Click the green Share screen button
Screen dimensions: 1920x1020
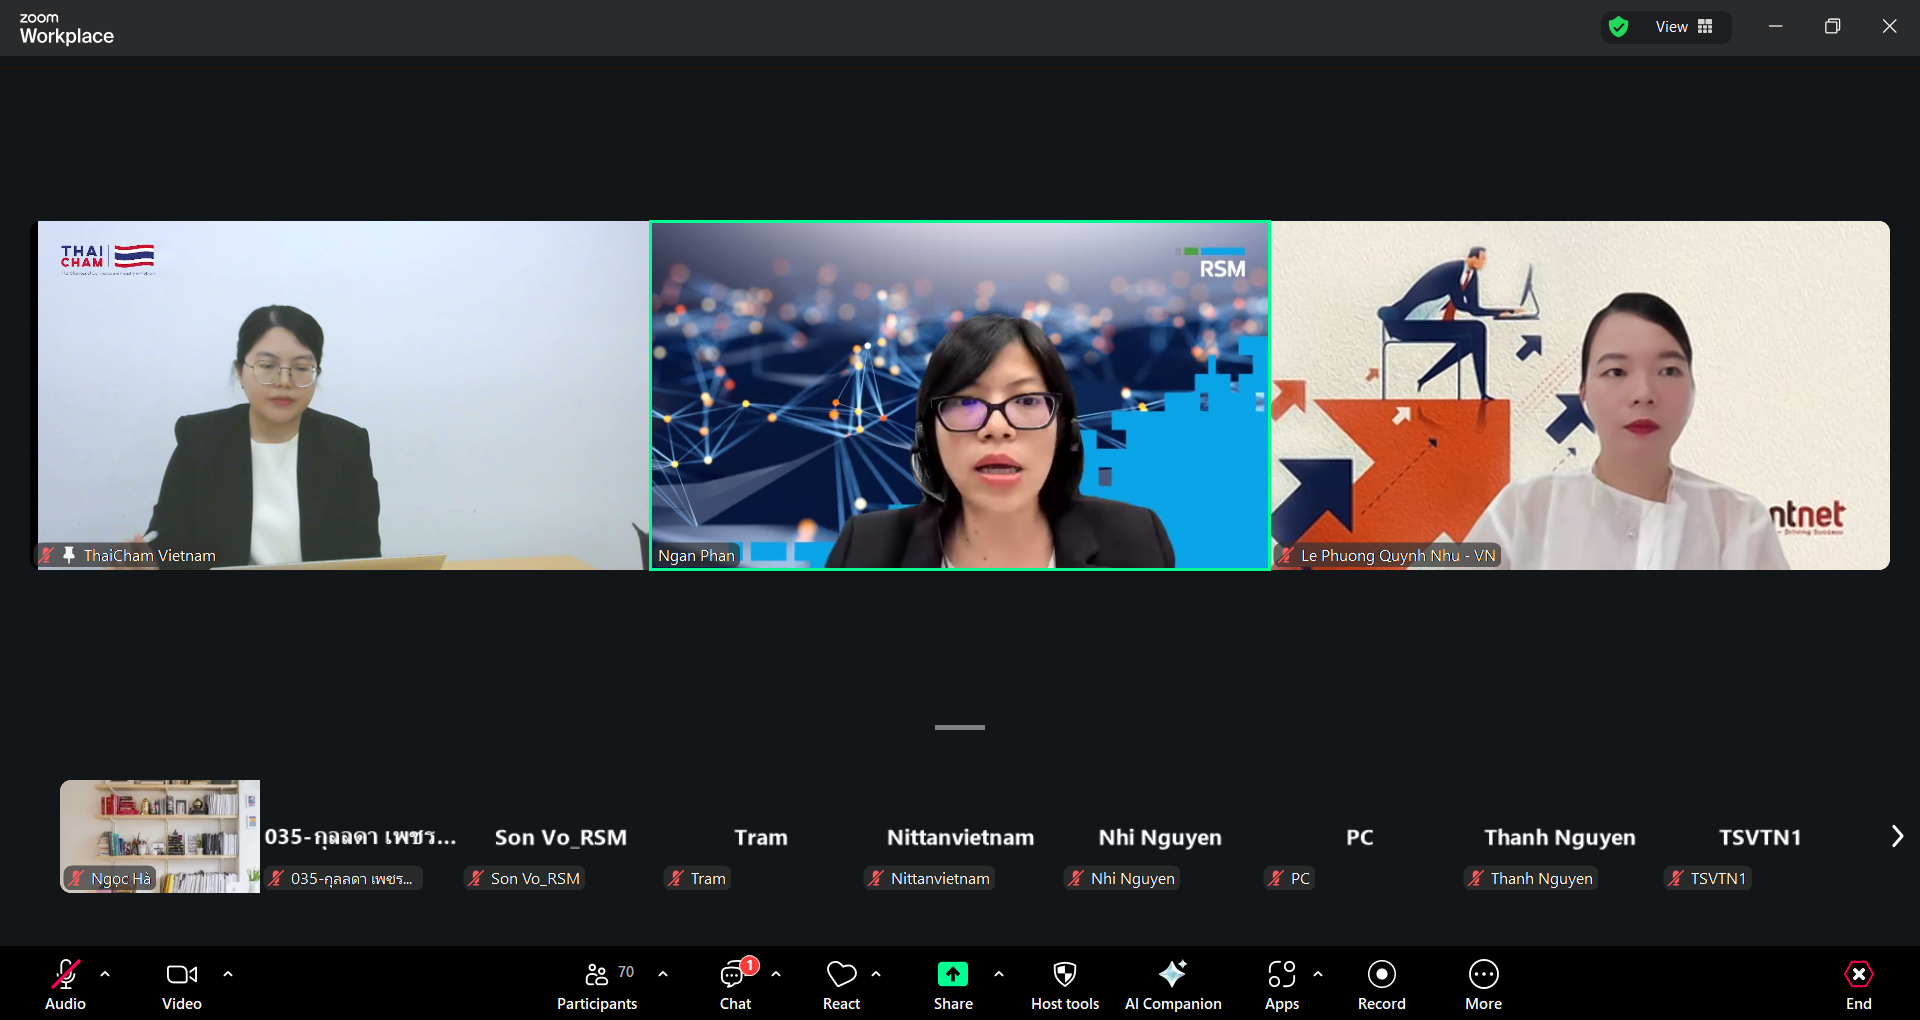click(952, 985)
